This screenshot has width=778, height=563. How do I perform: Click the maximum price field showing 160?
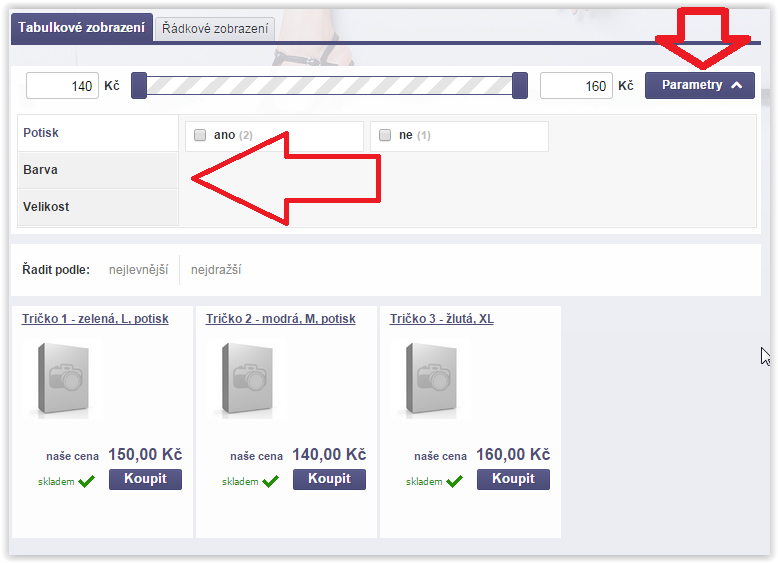(576, 86)
